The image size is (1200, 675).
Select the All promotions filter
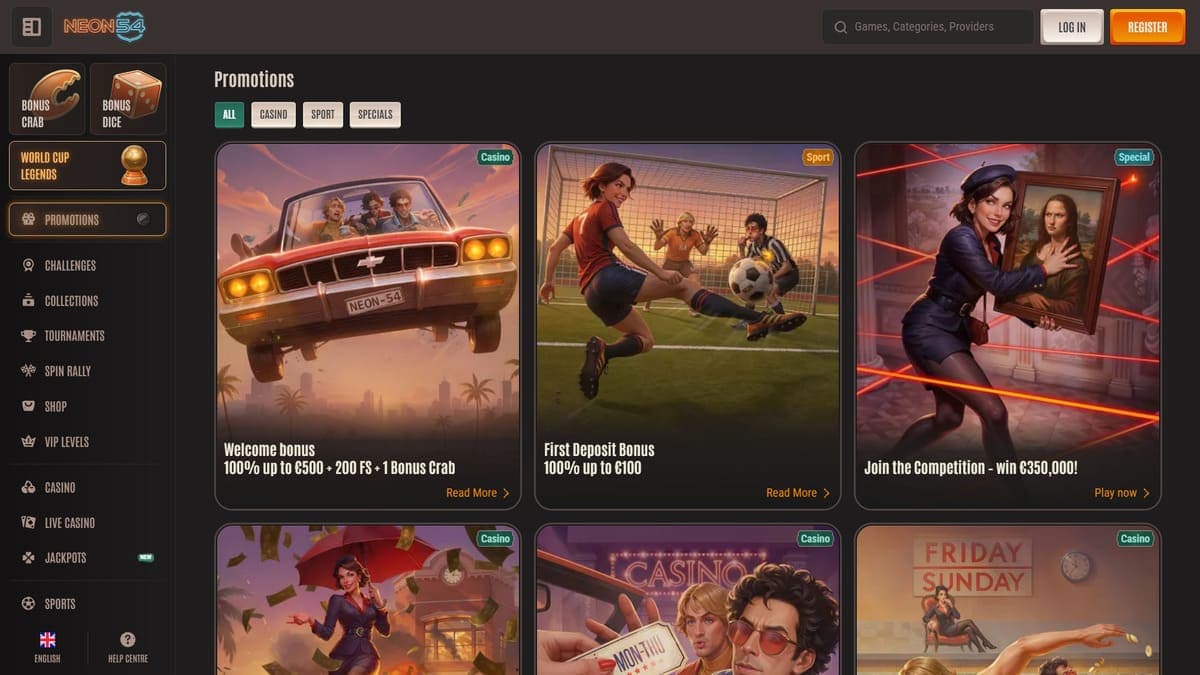coord(229,114)
